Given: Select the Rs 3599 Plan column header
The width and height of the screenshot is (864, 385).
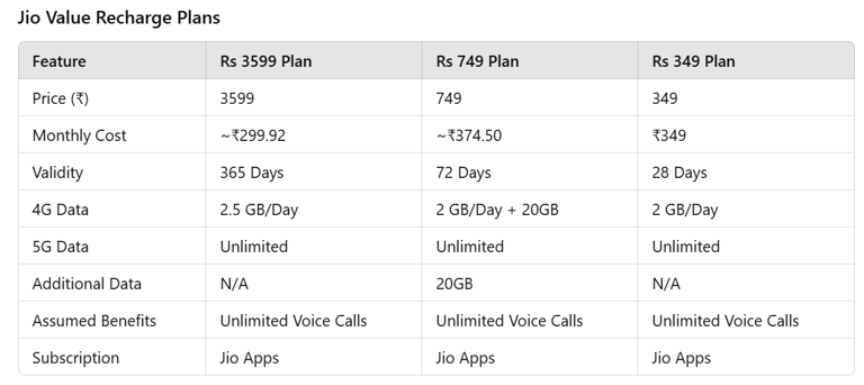Looking at the screenshot, I should point(266,61).
